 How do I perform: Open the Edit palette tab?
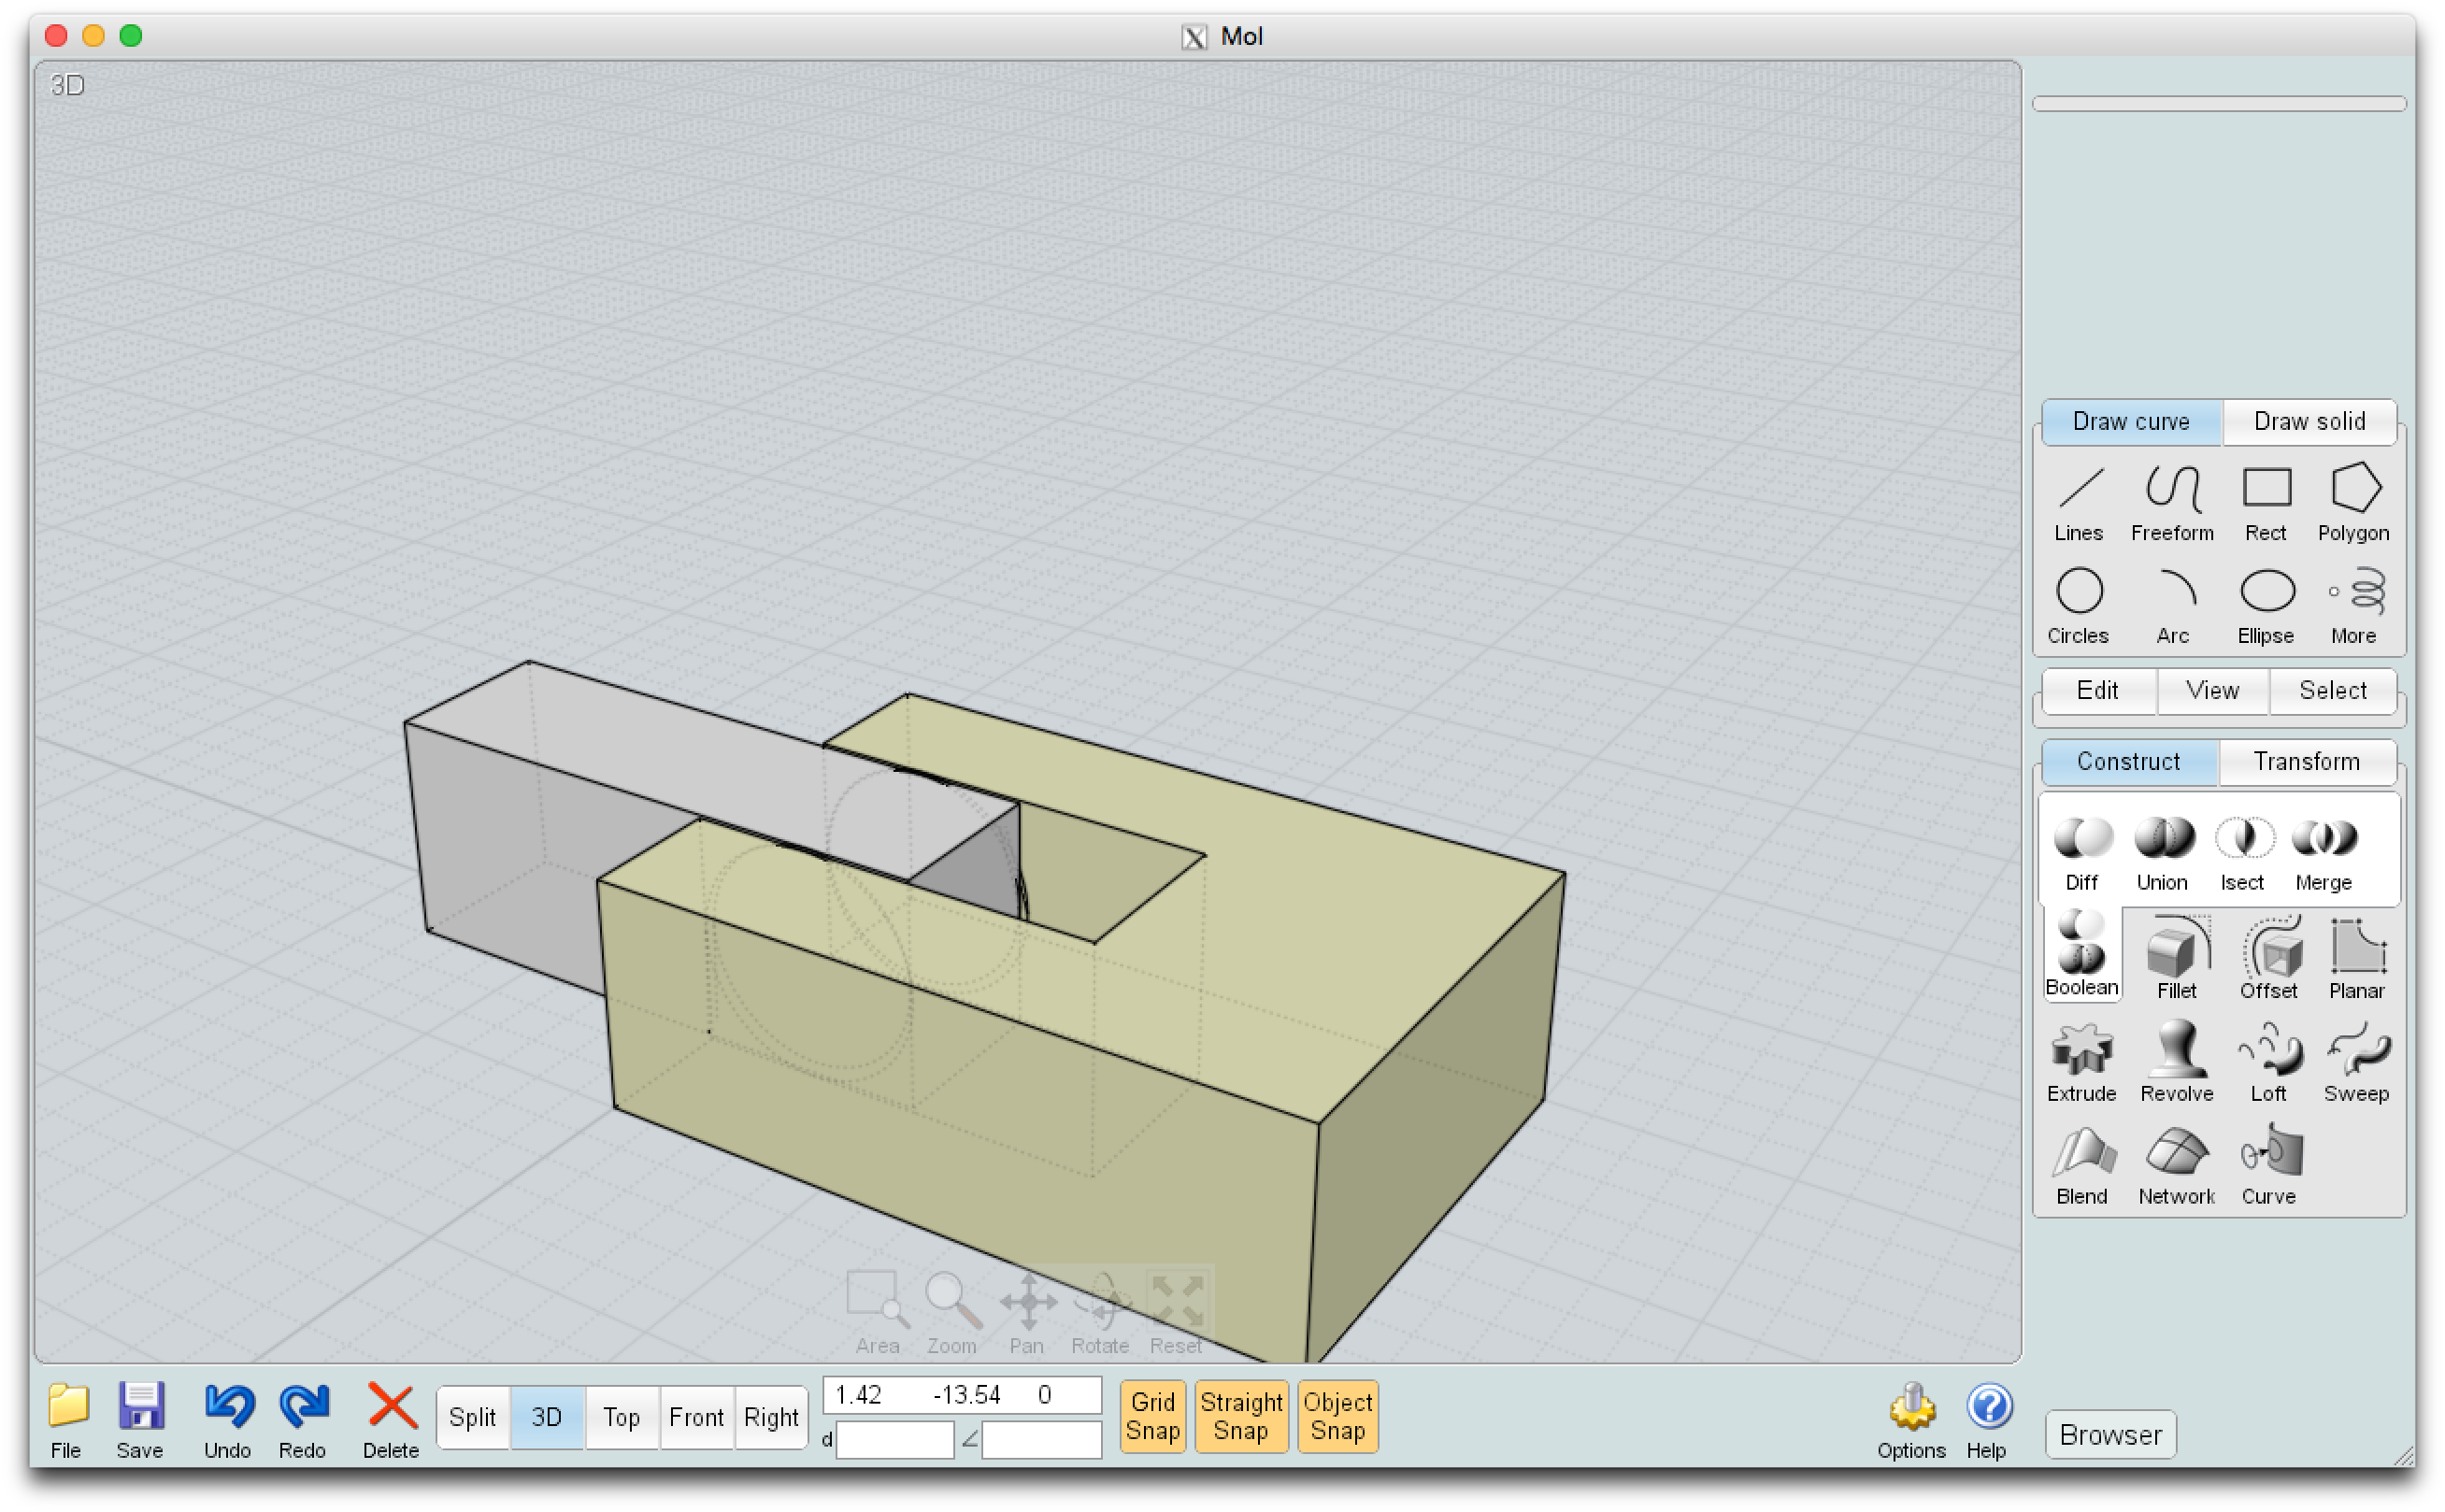[x=2097, y=690]
